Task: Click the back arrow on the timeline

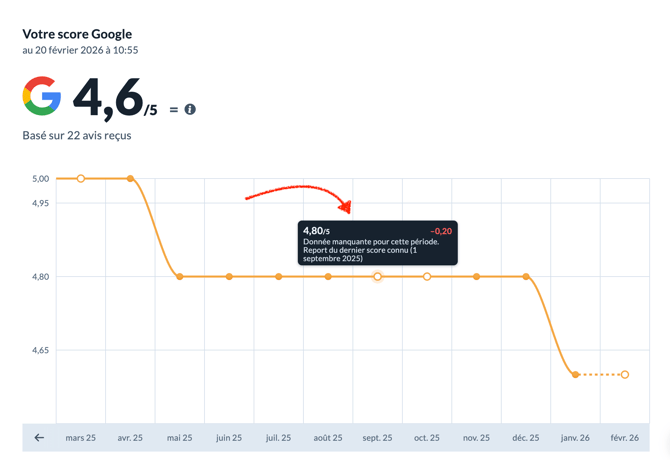Action: pos(39,437)
